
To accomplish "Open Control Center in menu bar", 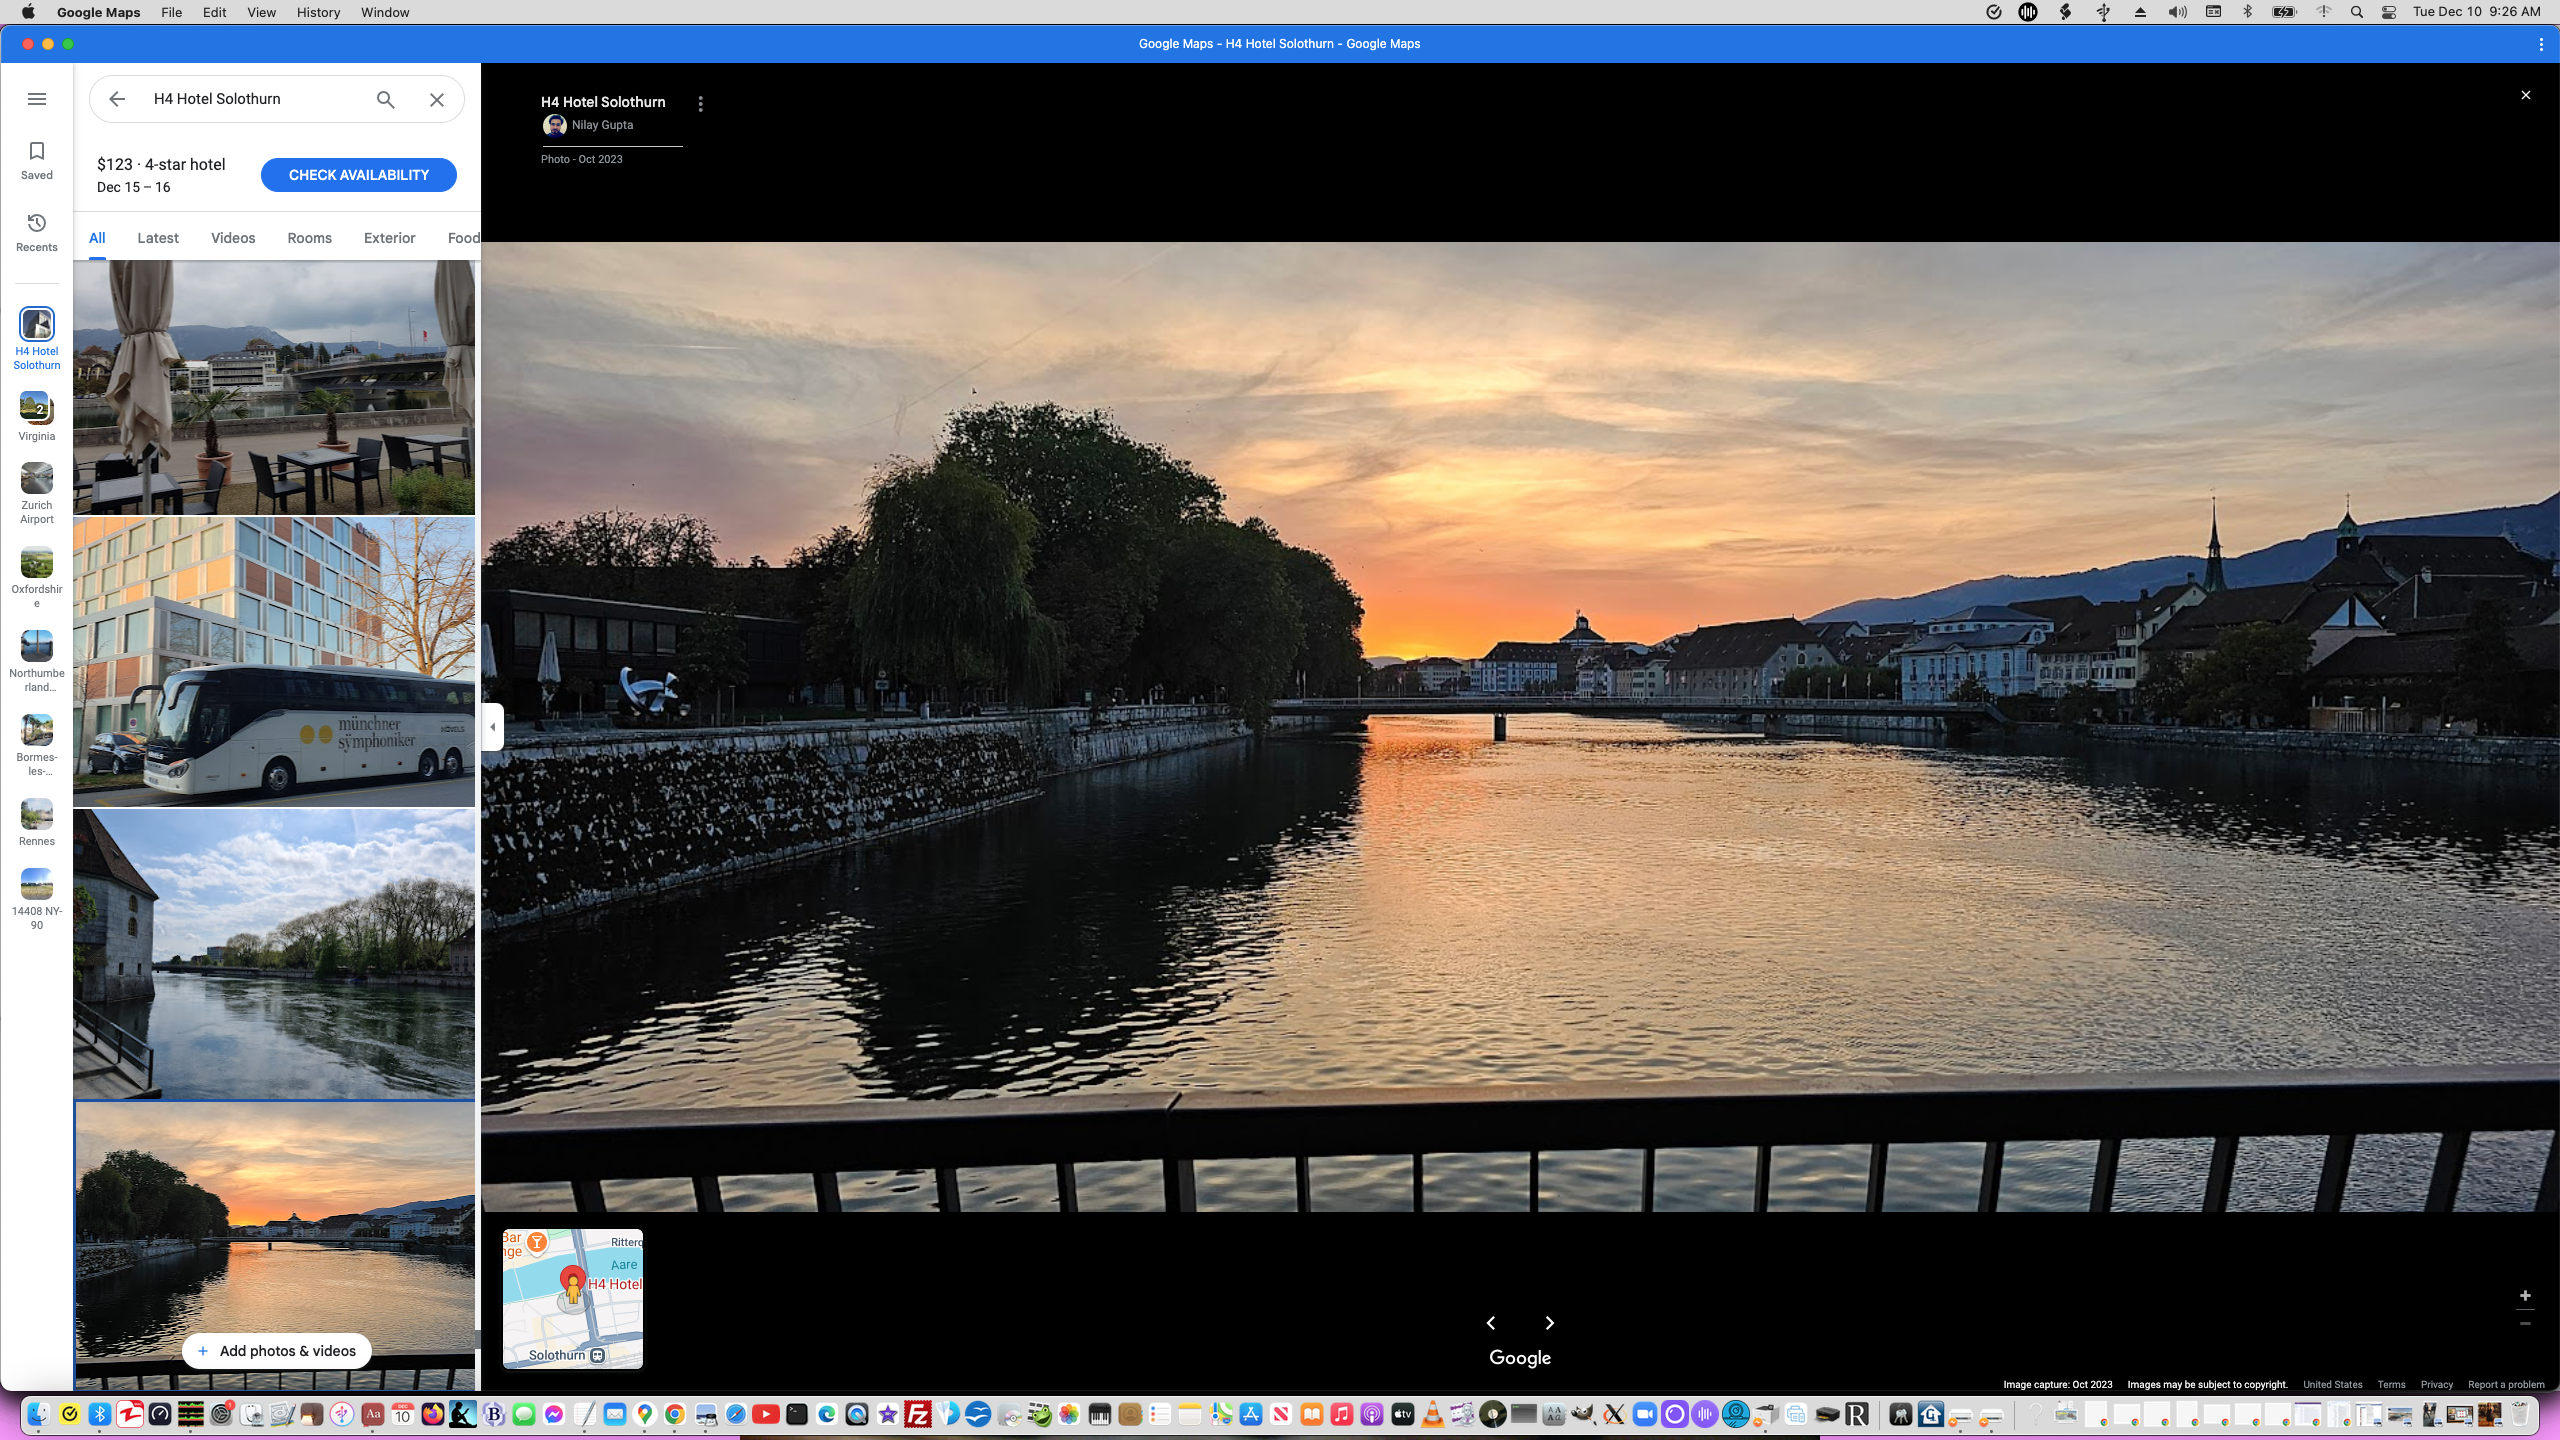I will [2388, 12].
